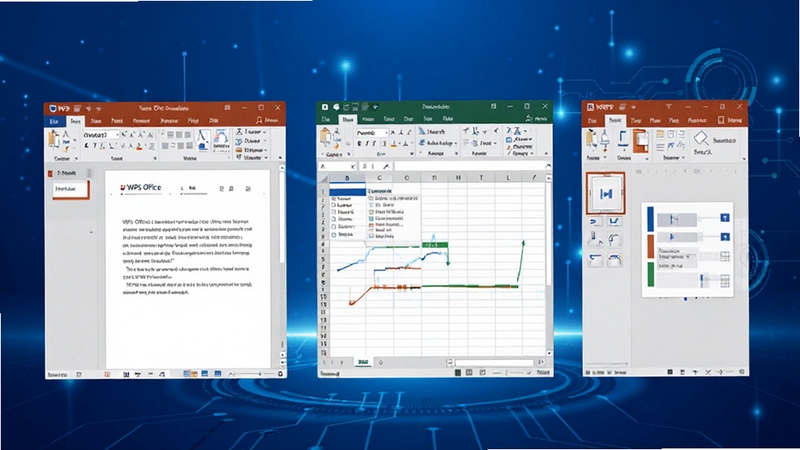Open the File tab in the green spreadsheet window
This screenshot has width=800, height=450.
pyautogui.click(x=326, y=119)
